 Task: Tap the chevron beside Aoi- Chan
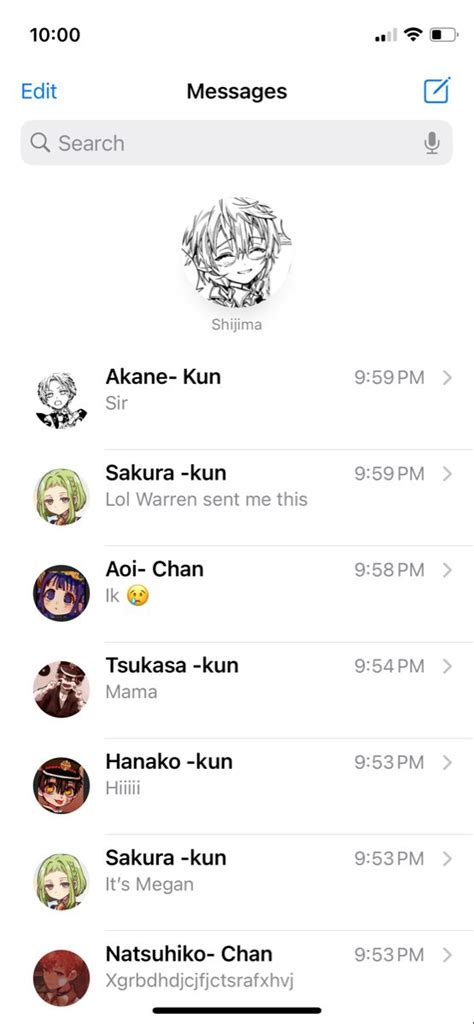pyautogui.click(x=447, y=570)
